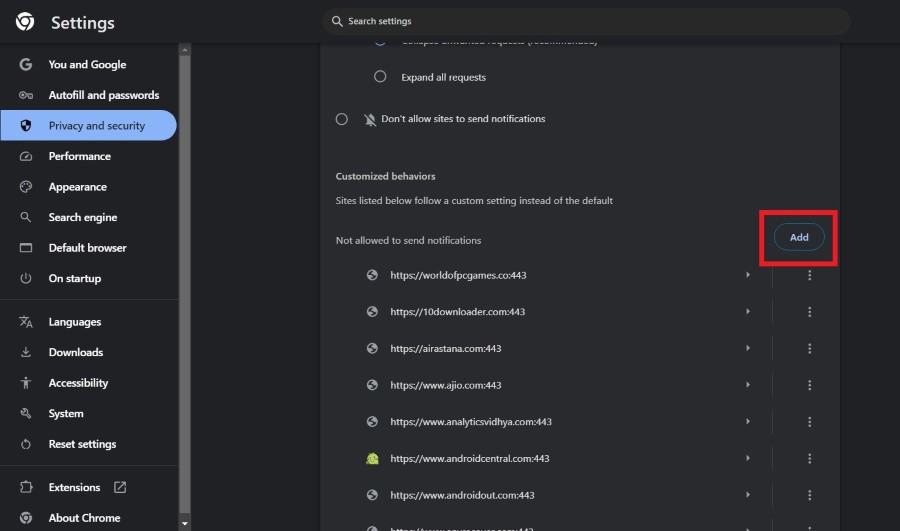
Task: Expand the 10downloader.com site details arrow
Action: [748, 311]
